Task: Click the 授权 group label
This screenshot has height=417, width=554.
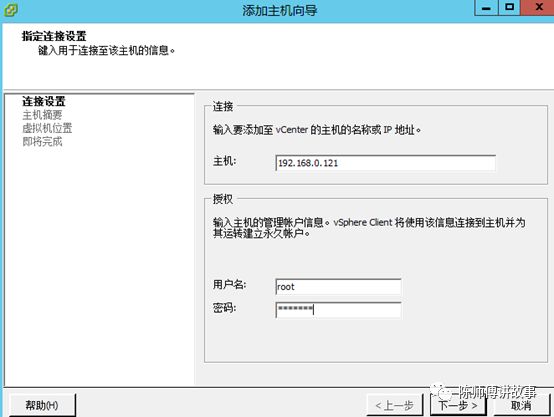Action: tap(223, 199)
